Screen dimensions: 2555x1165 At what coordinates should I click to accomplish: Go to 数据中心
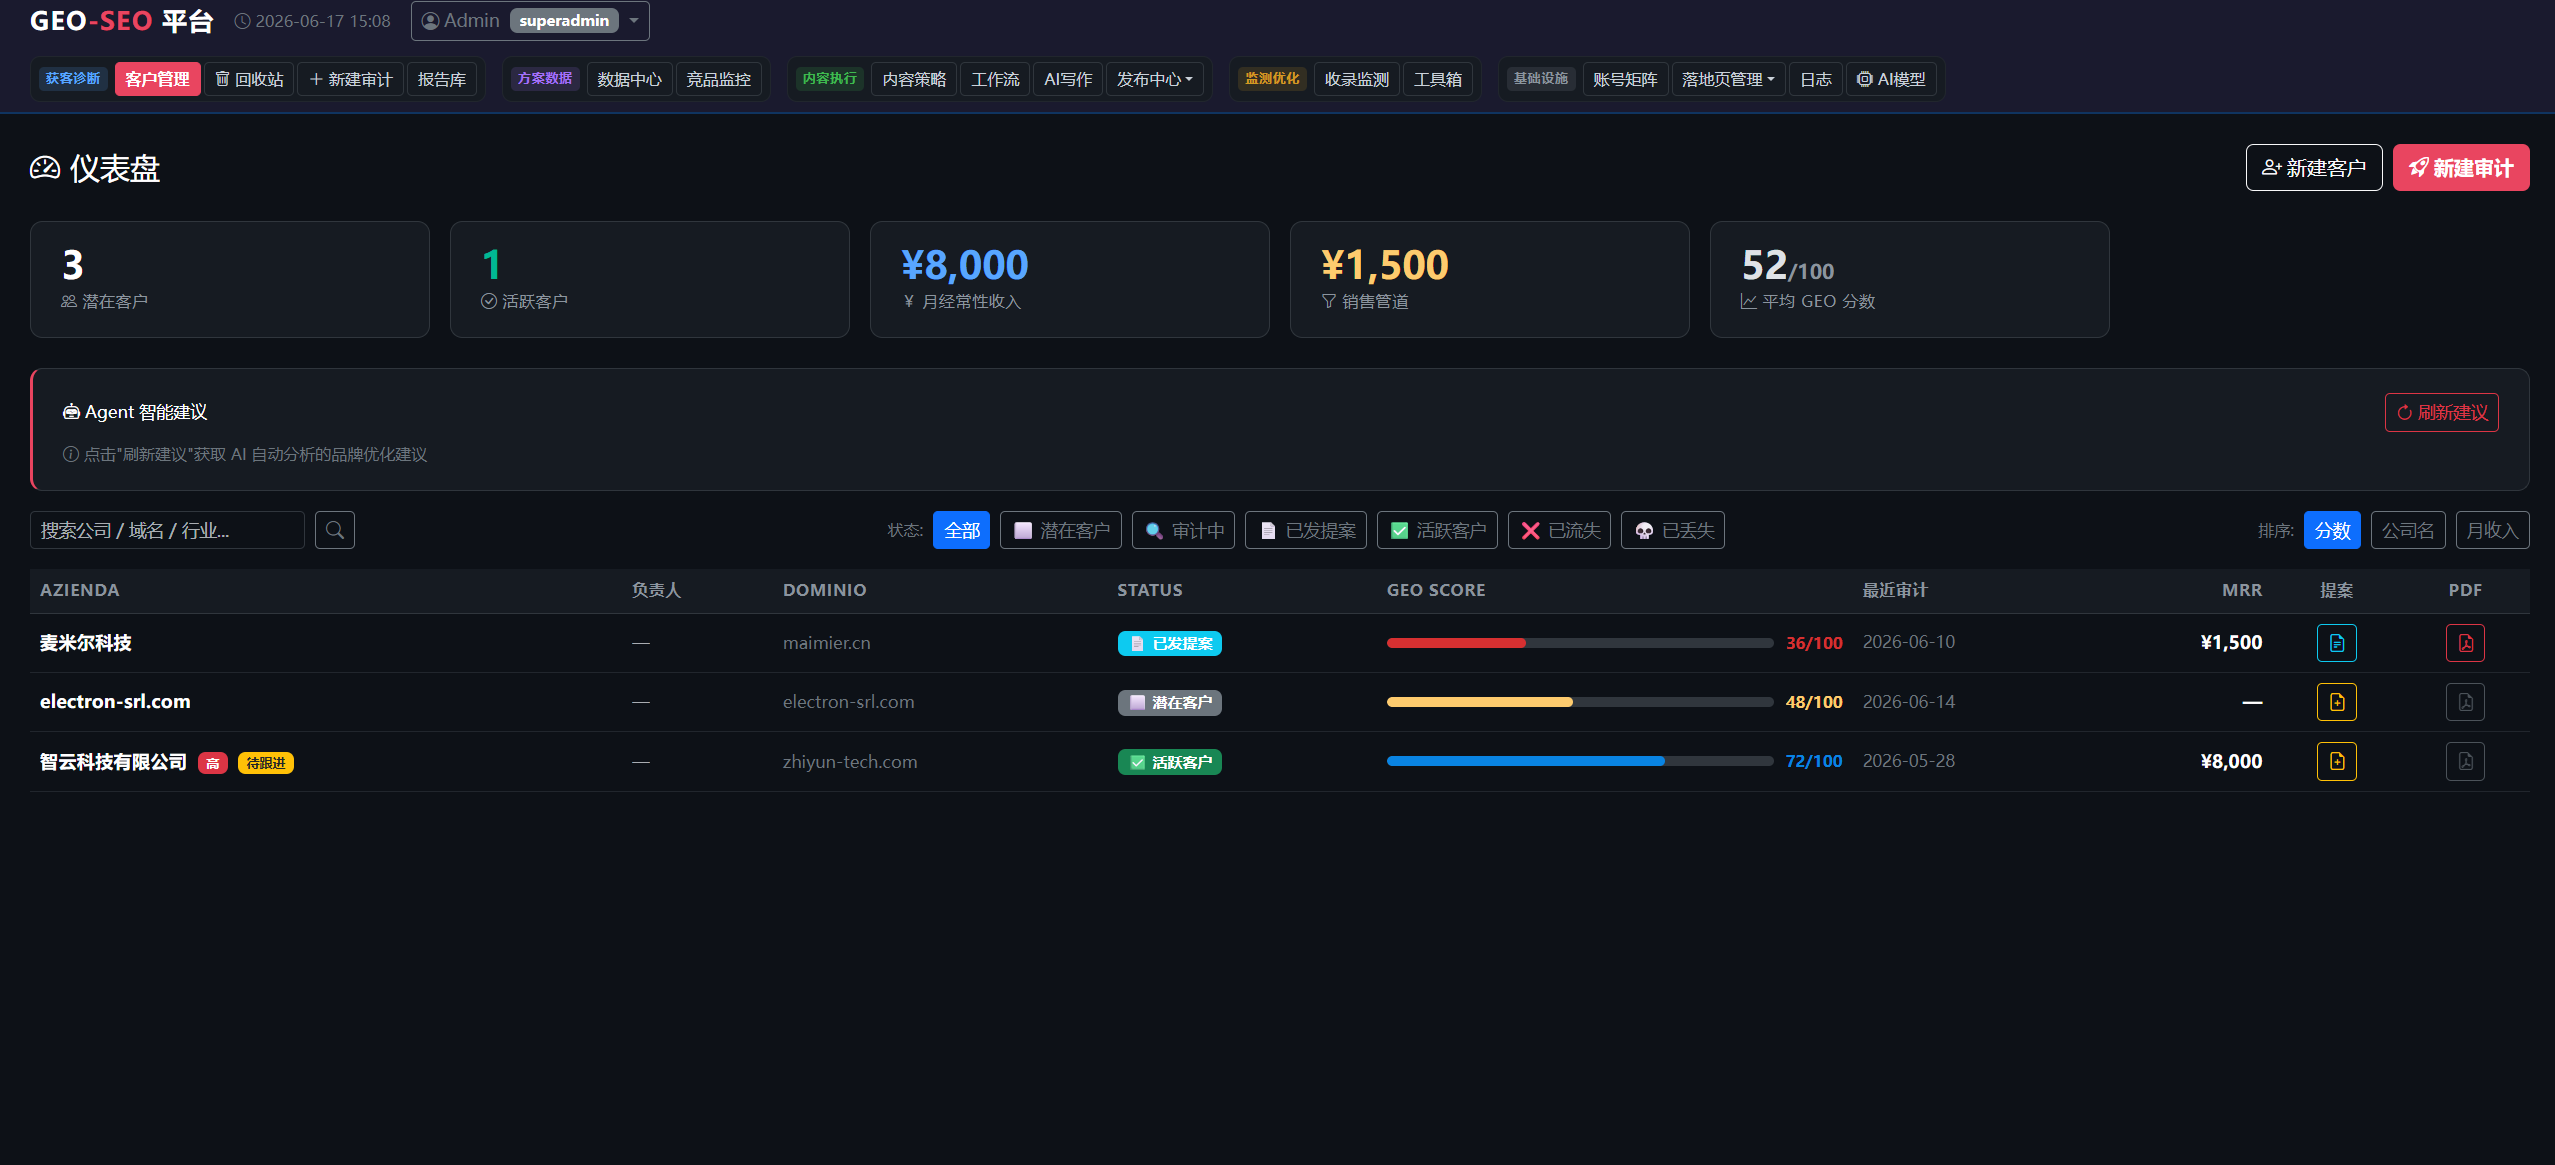click(x=629, y=79)
